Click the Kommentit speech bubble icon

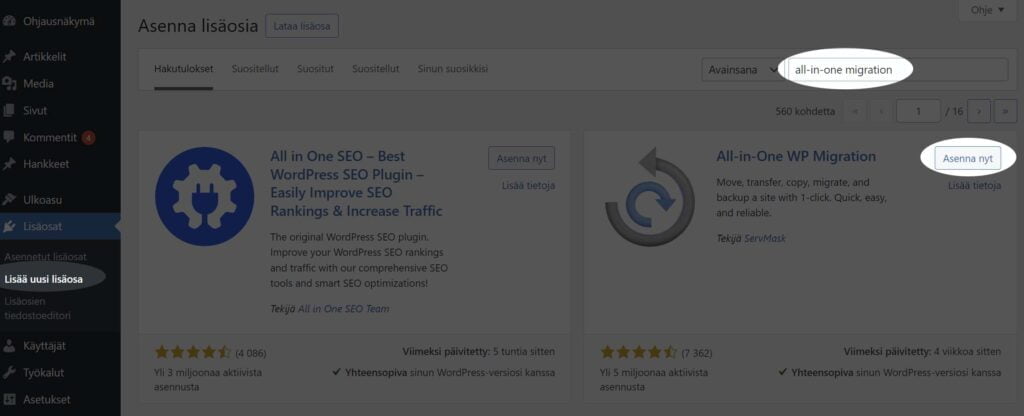(10, 137)
